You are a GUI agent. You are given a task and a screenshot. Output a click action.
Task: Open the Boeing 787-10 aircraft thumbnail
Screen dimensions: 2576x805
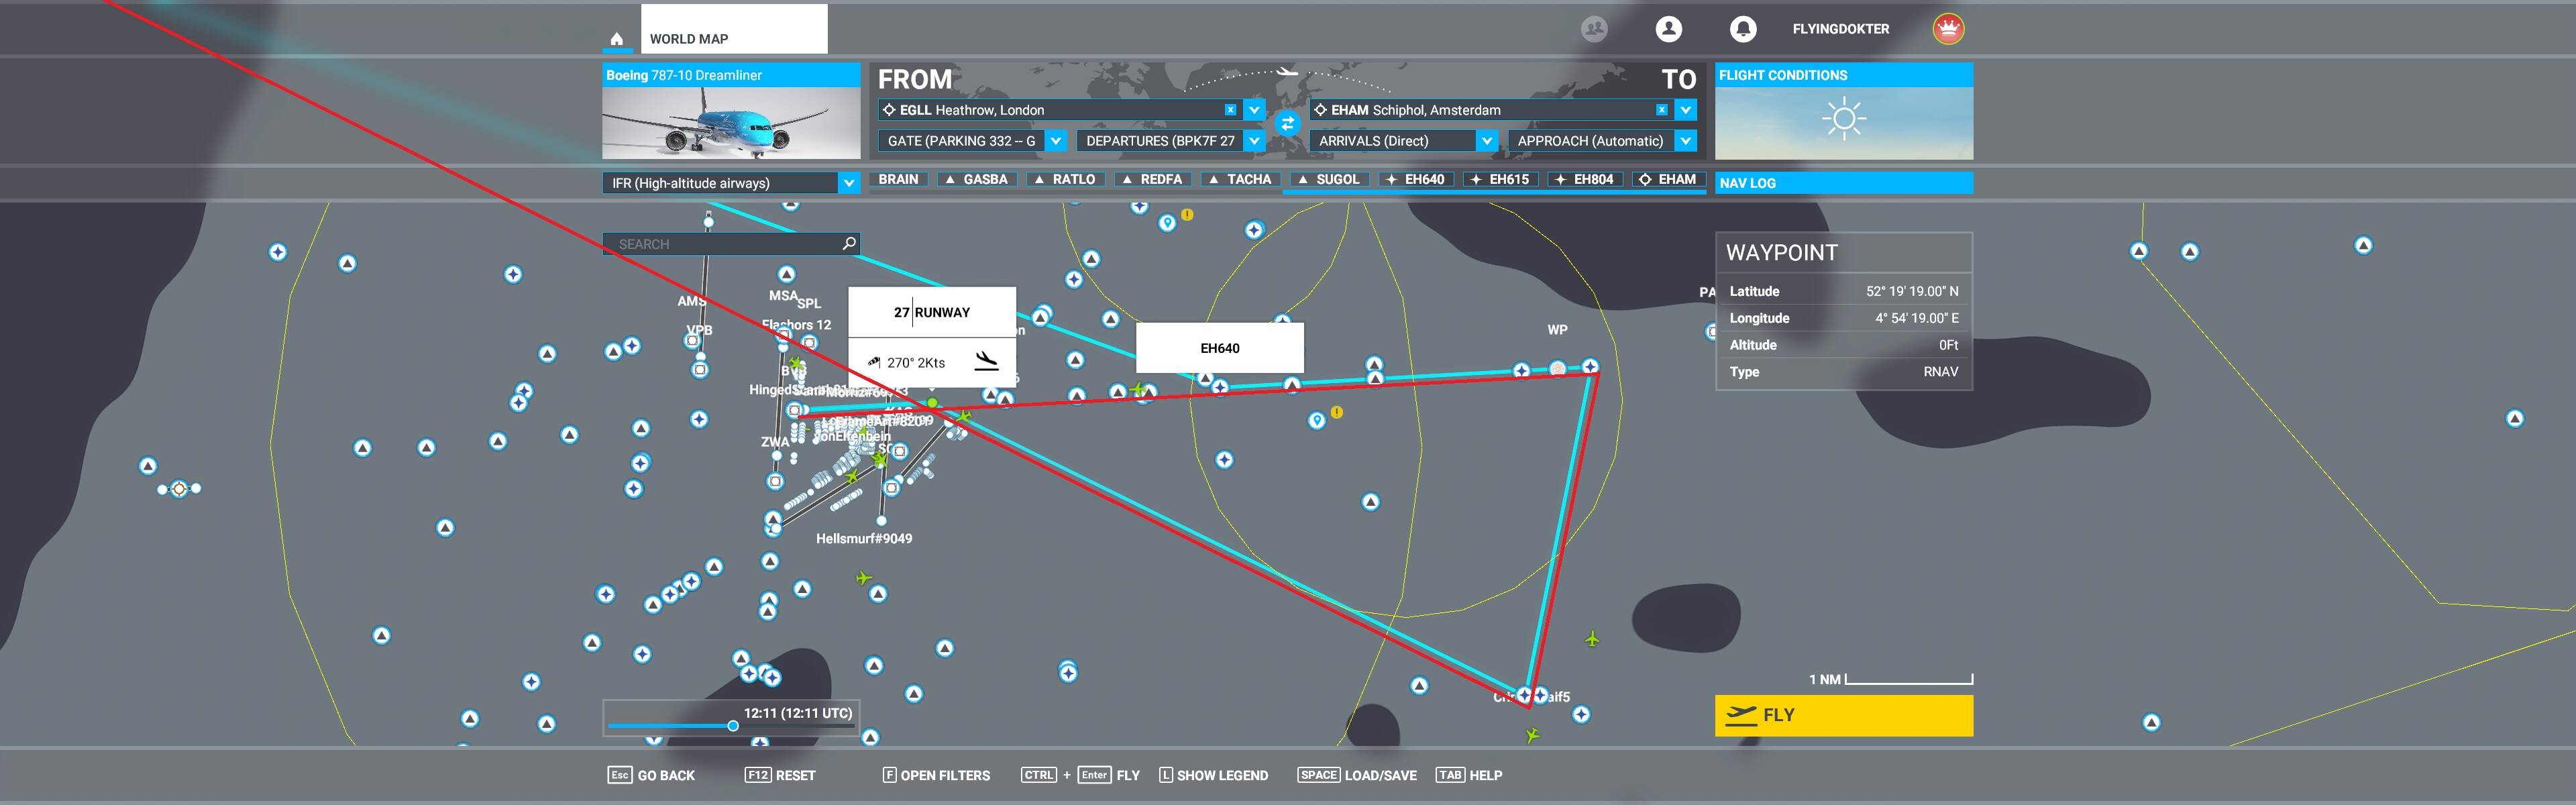coord(731,122)
